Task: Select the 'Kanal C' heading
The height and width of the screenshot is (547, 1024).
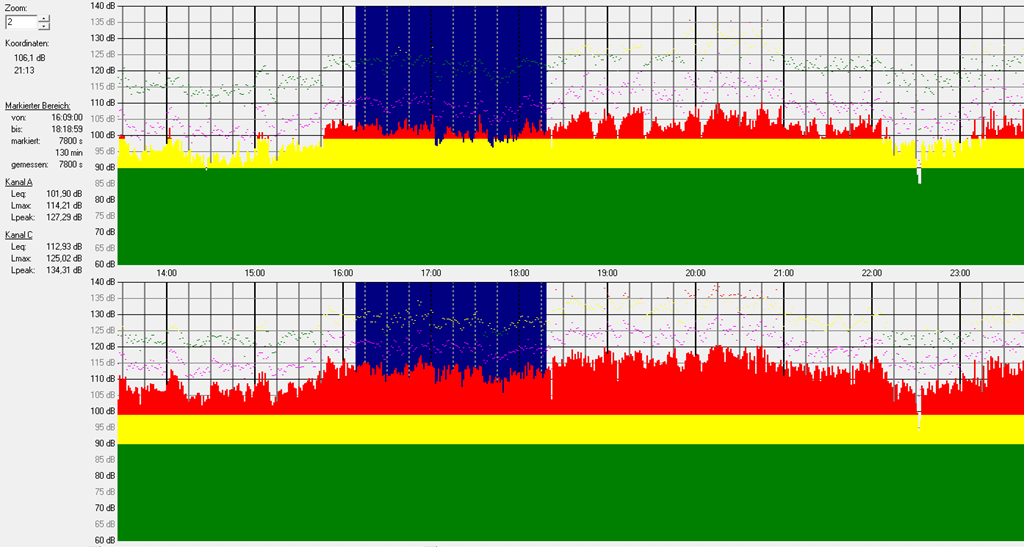Action: 19,234
